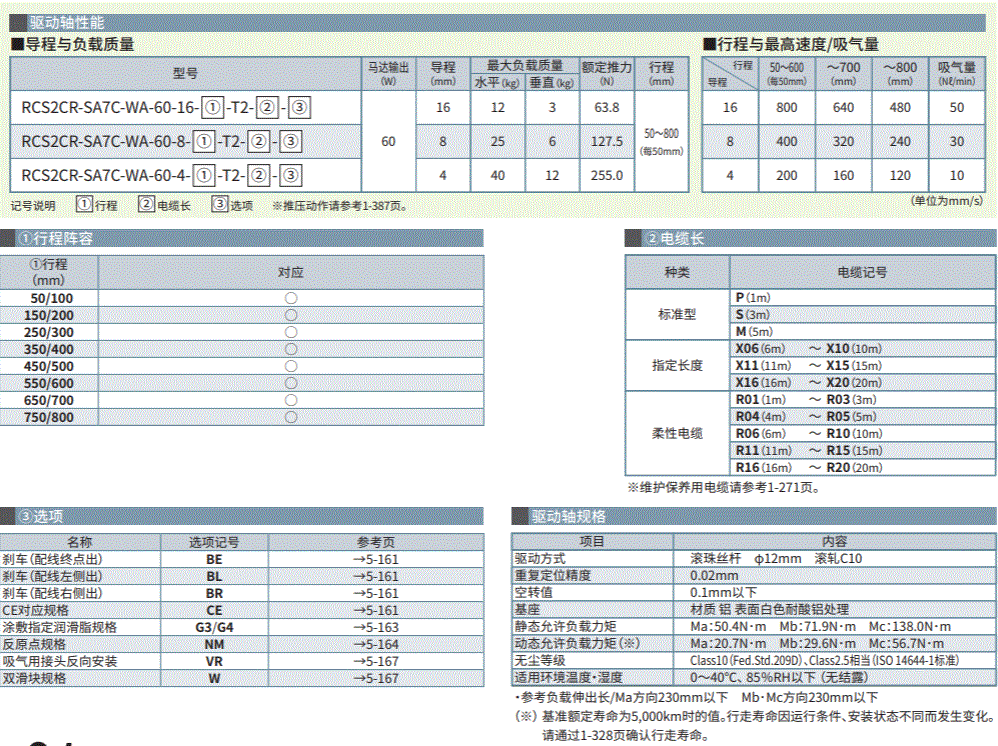
Task: Click 无尘等级 Class10 value
Action: [824, 661]
